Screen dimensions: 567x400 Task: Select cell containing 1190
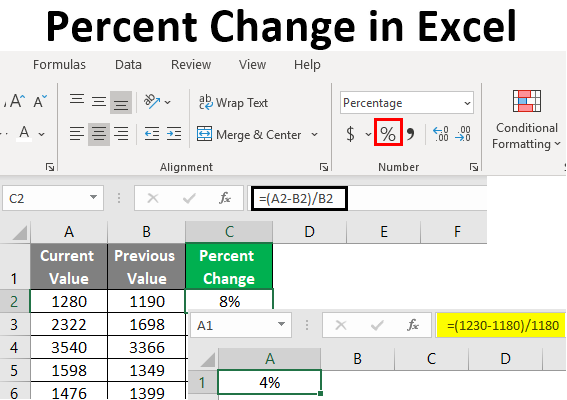[x=146, y=301]
